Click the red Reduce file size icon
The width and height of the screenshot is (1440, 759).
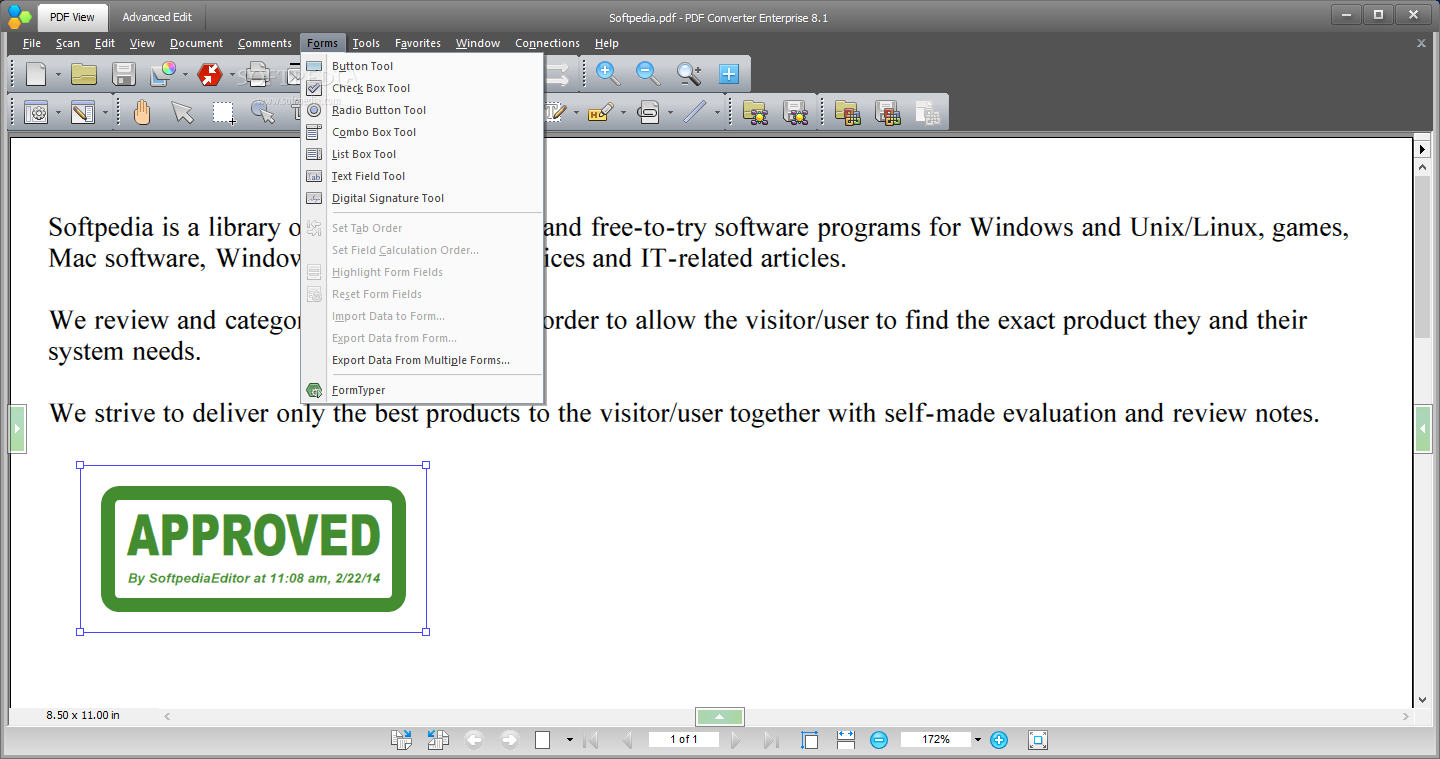[x=210, y=74]
